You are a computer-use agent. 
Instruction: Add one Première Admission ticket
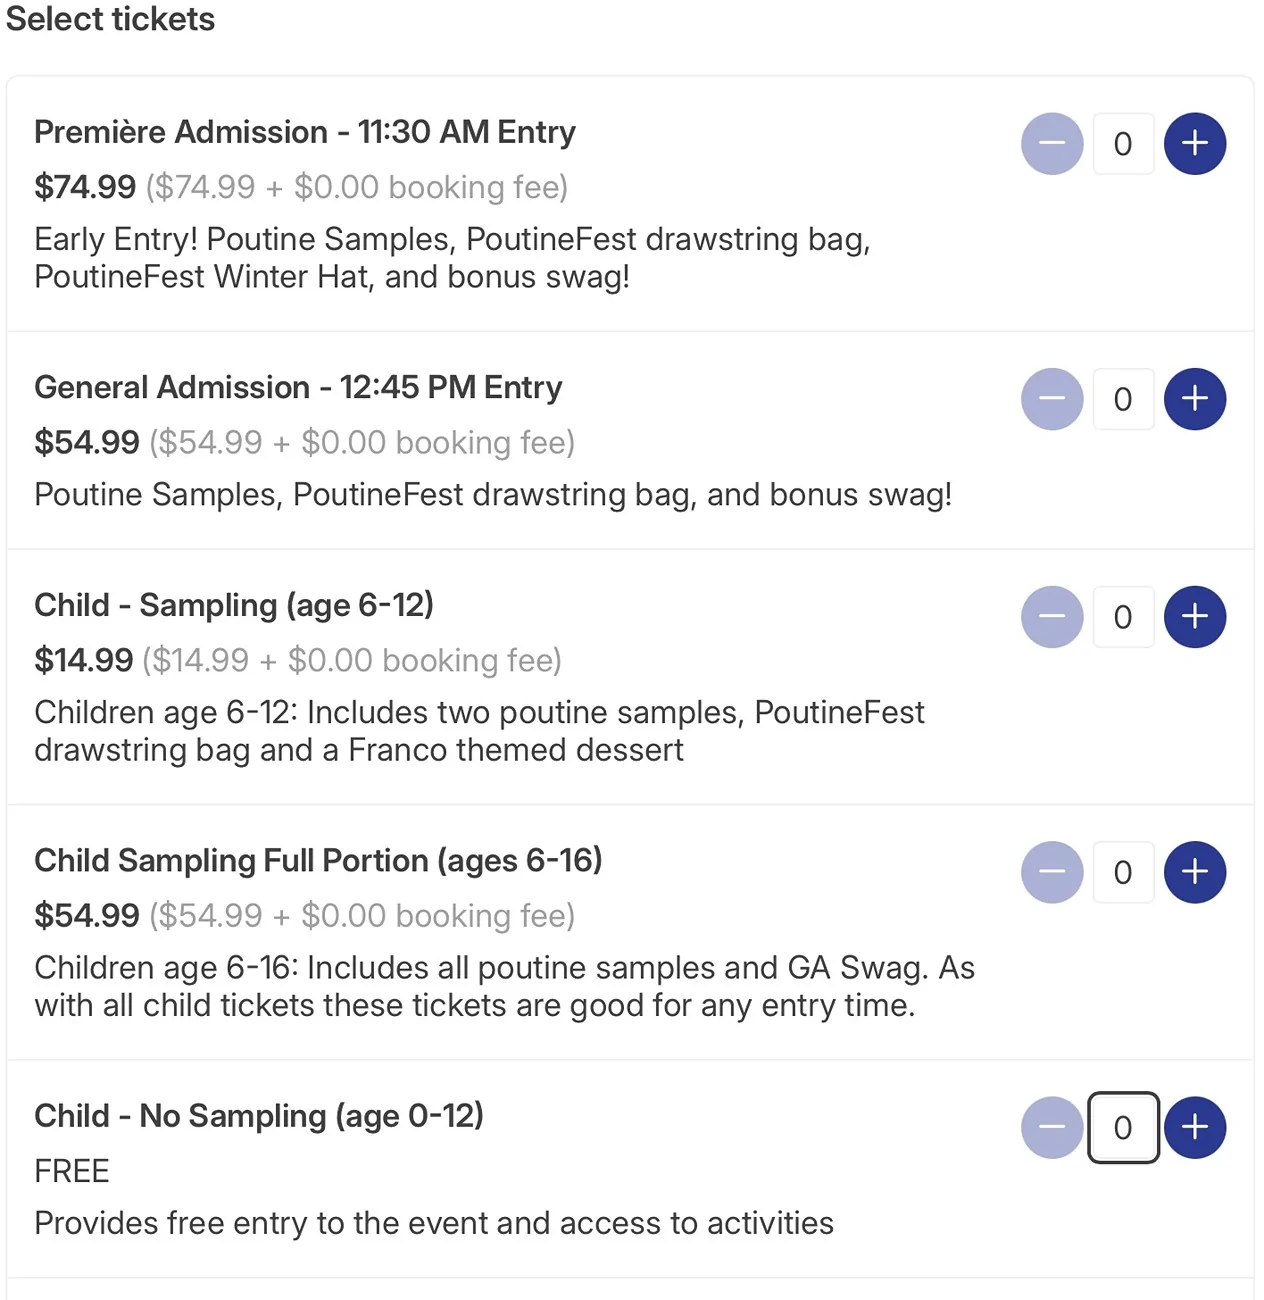click(x=1195, y=144)
